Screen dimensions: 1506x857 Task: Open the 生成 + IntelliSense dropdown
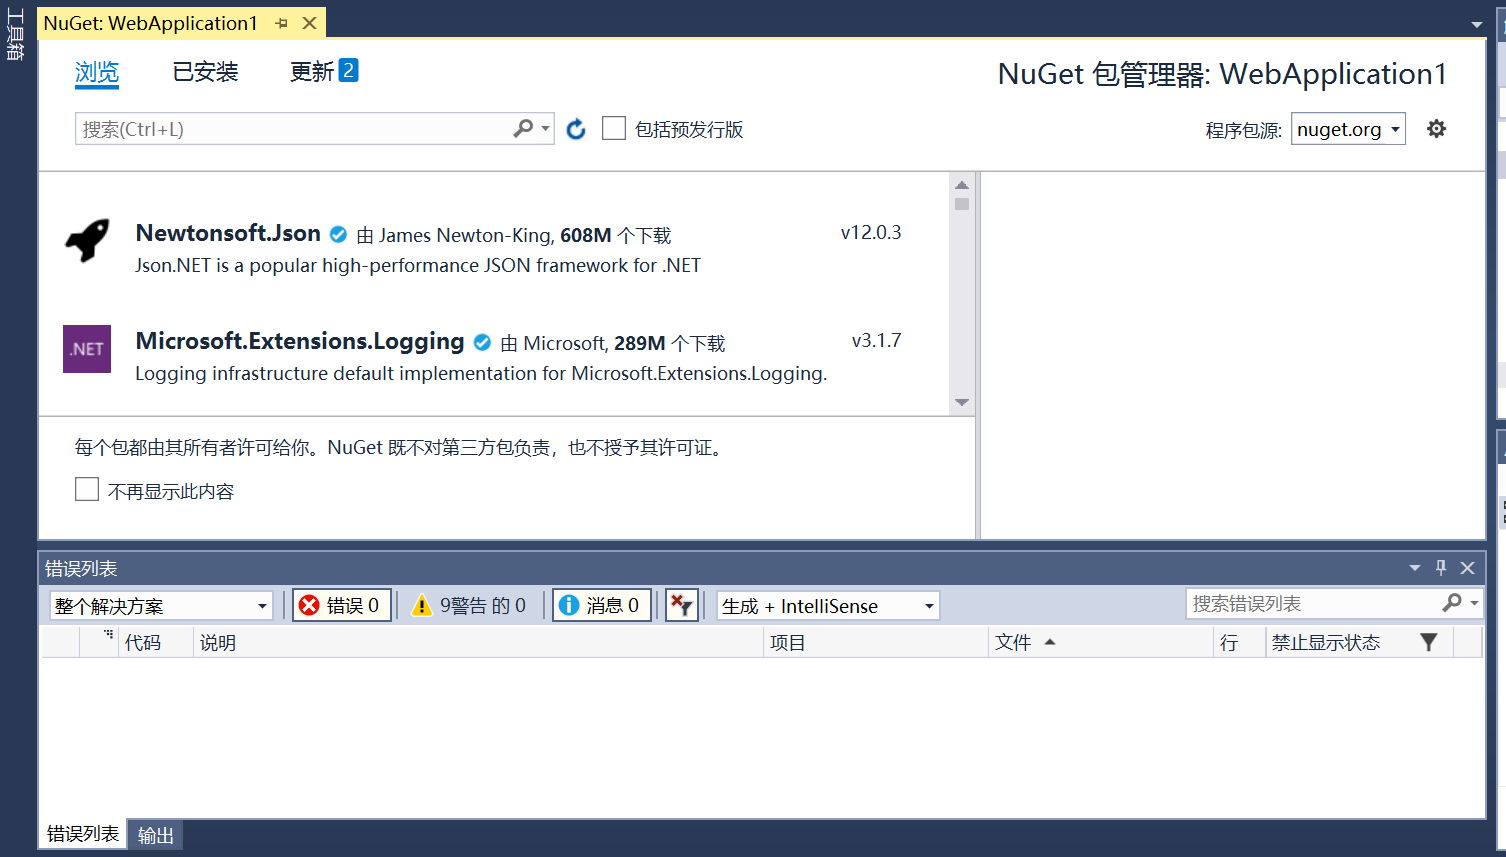(x=828, y=605)
